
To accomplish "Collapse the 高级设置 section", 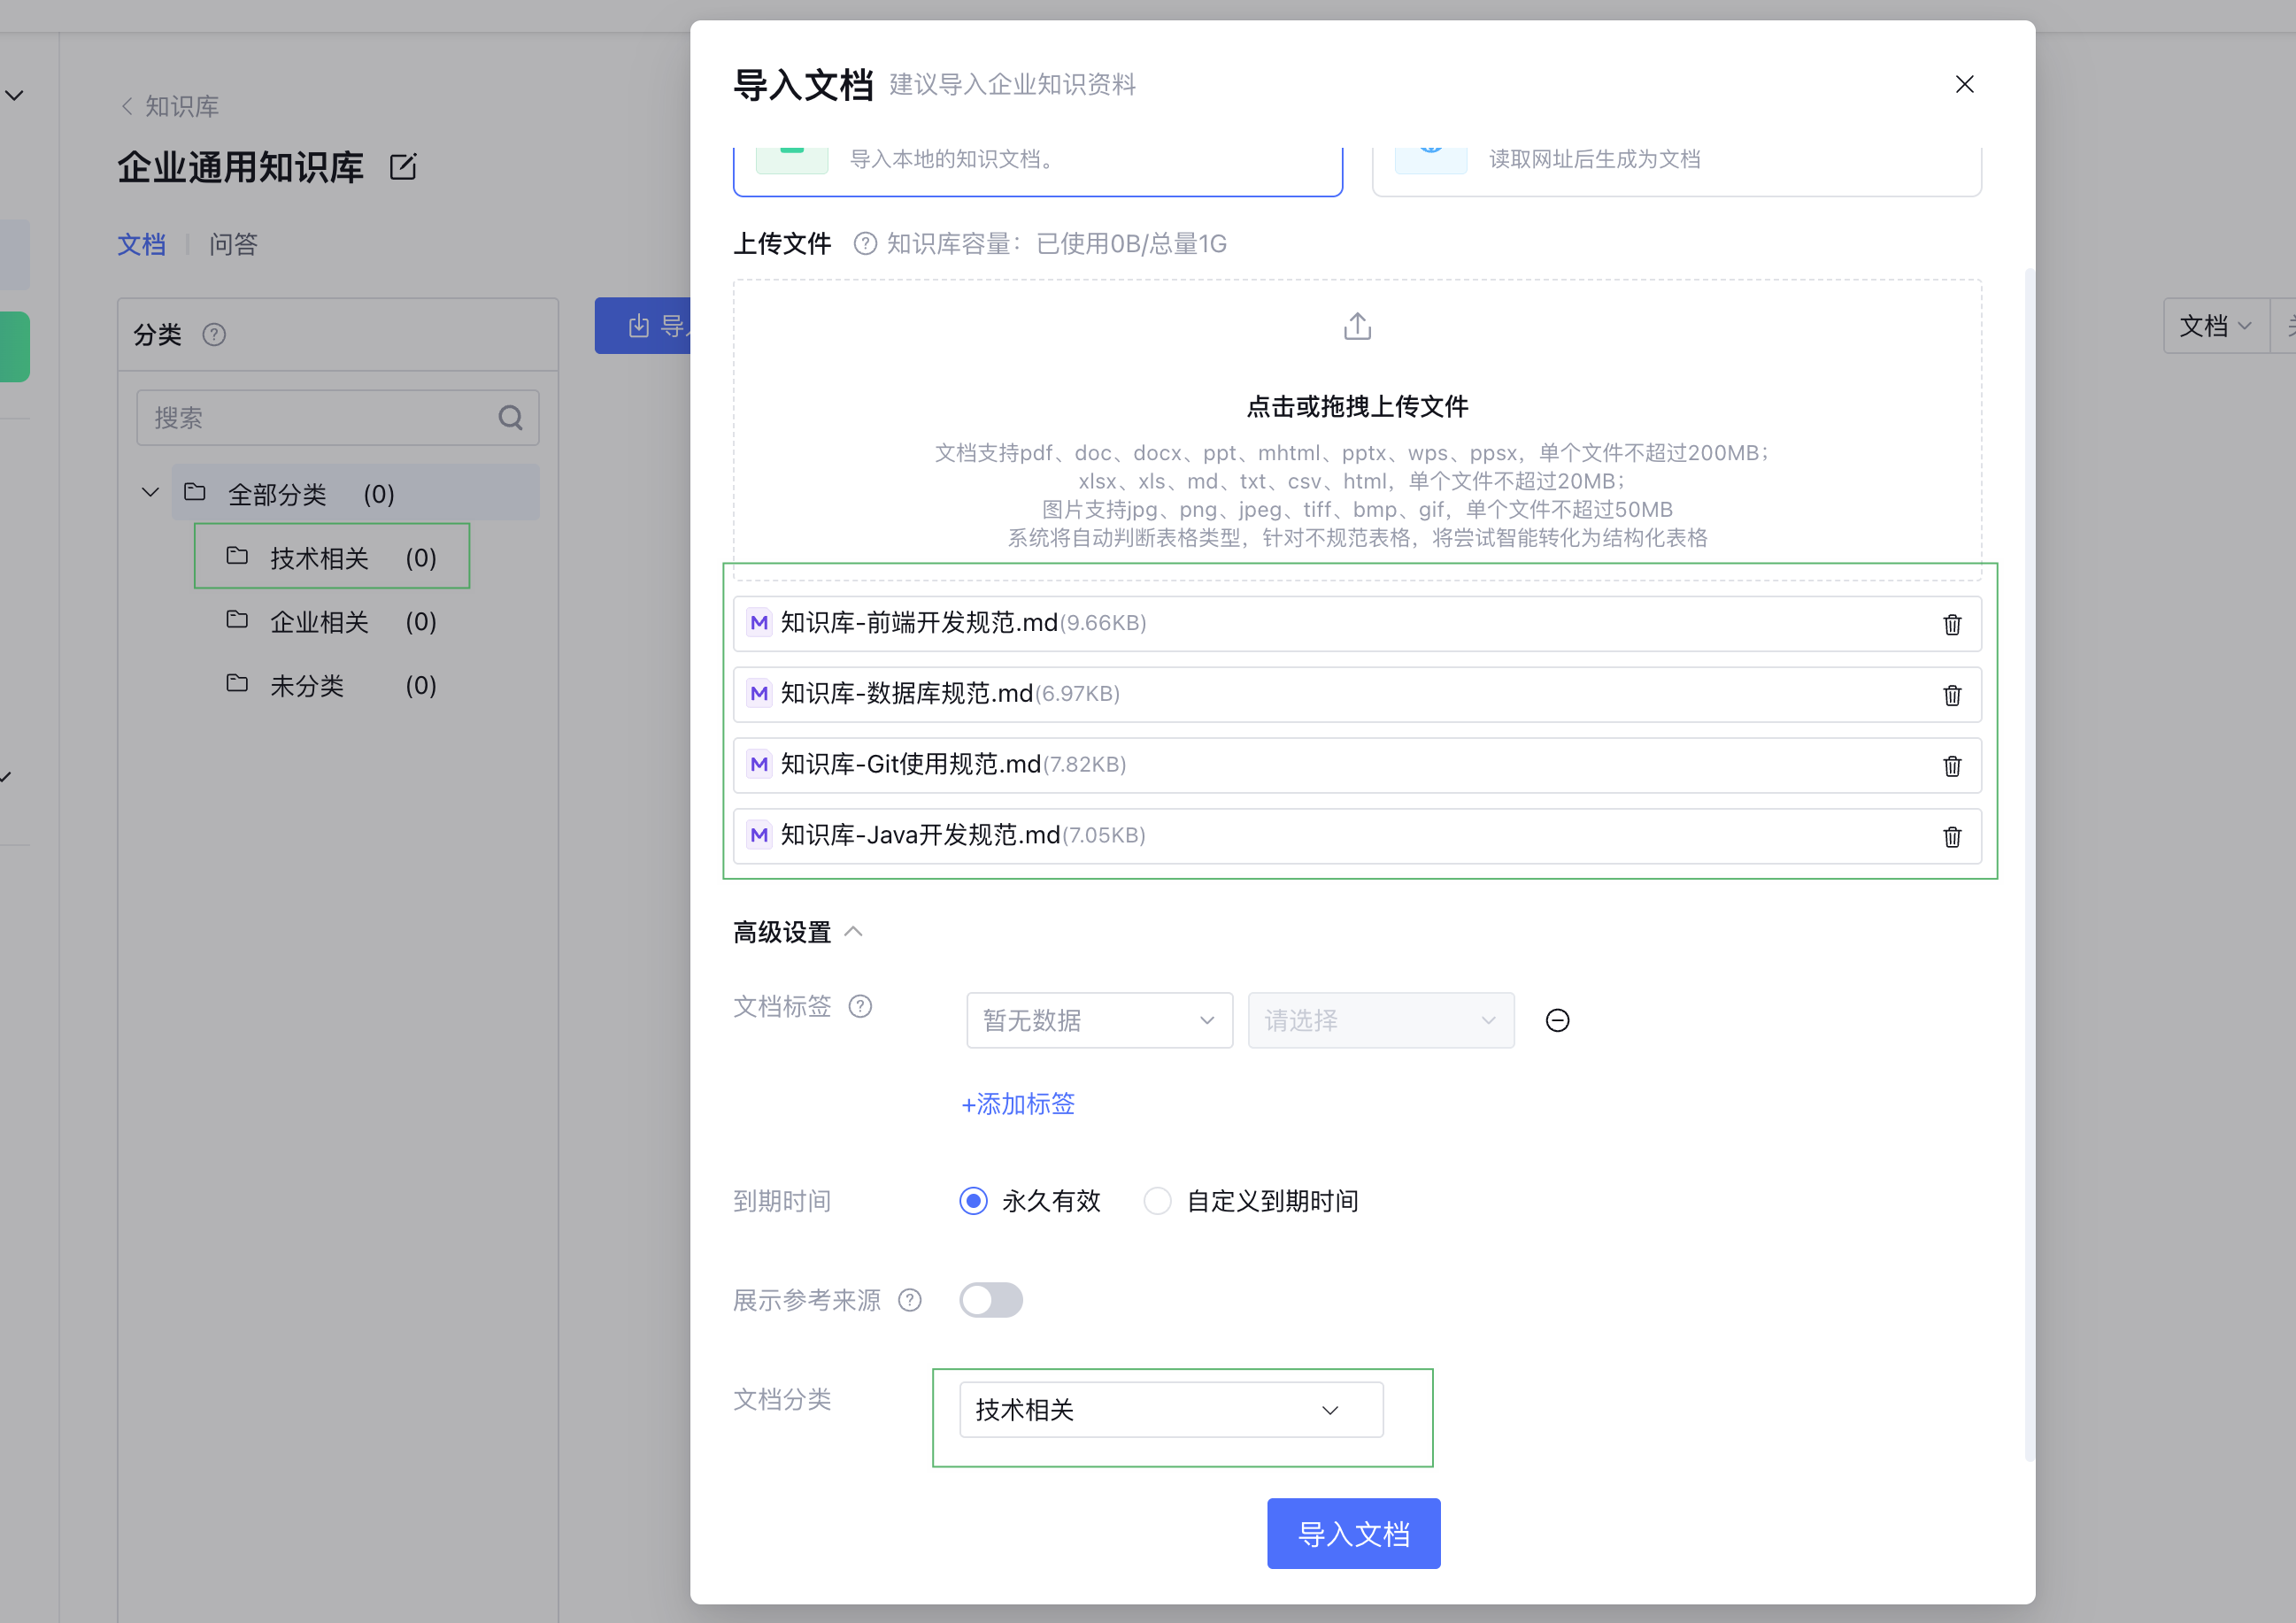I will pyautogui.click(x=855, y=931).
